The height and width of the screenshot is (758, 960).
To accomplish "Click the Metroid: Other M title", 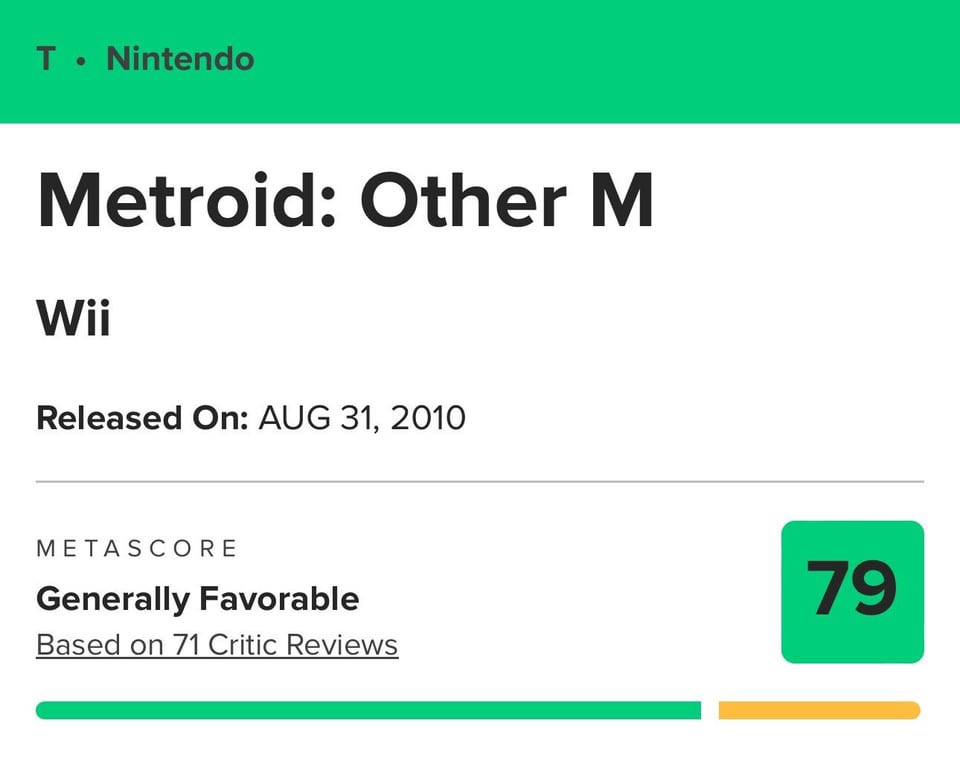I will tap(345, 200).
